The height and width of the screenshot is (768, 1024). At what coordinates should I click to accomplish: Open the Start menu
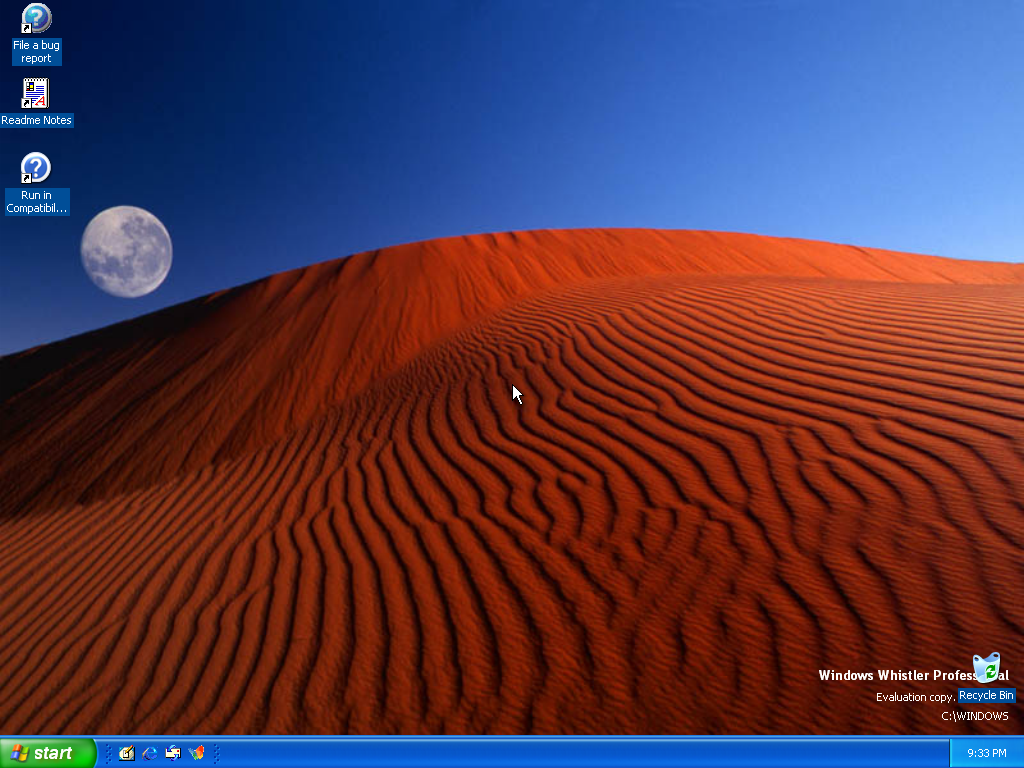click(47, 753)
